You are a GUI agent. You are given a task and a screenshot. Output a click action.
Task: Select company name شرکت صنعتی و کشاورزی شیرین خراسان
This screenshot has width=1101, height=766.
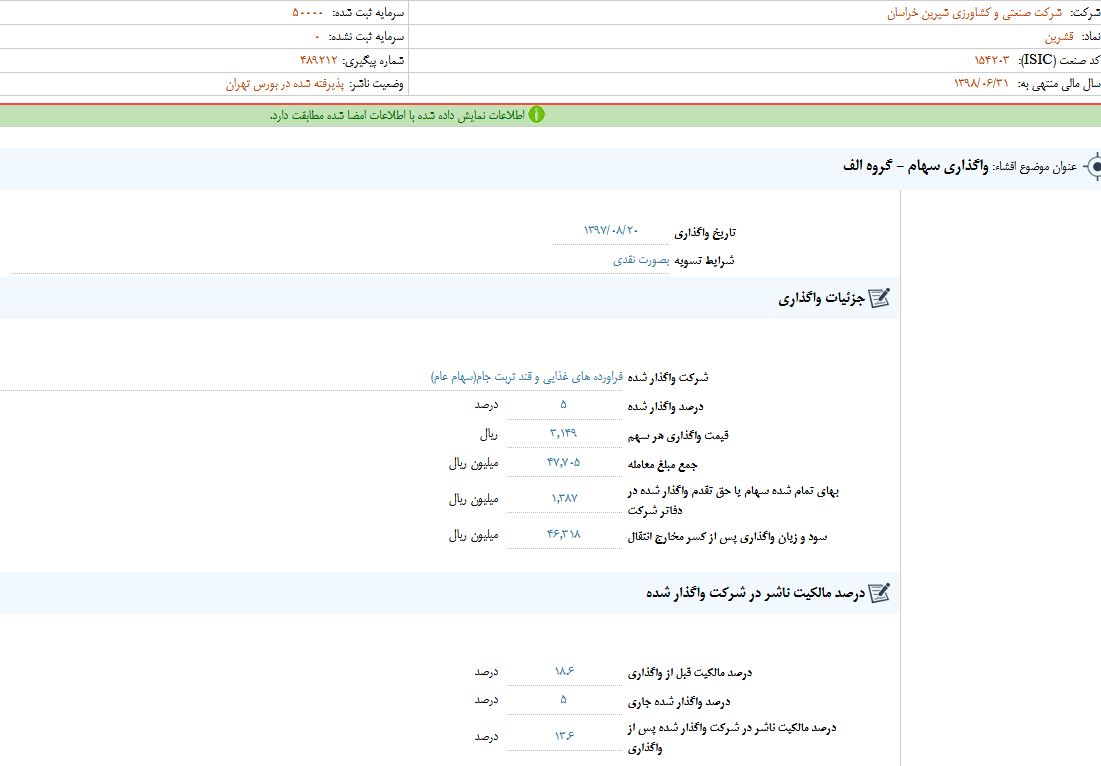[x=975, y=13]
